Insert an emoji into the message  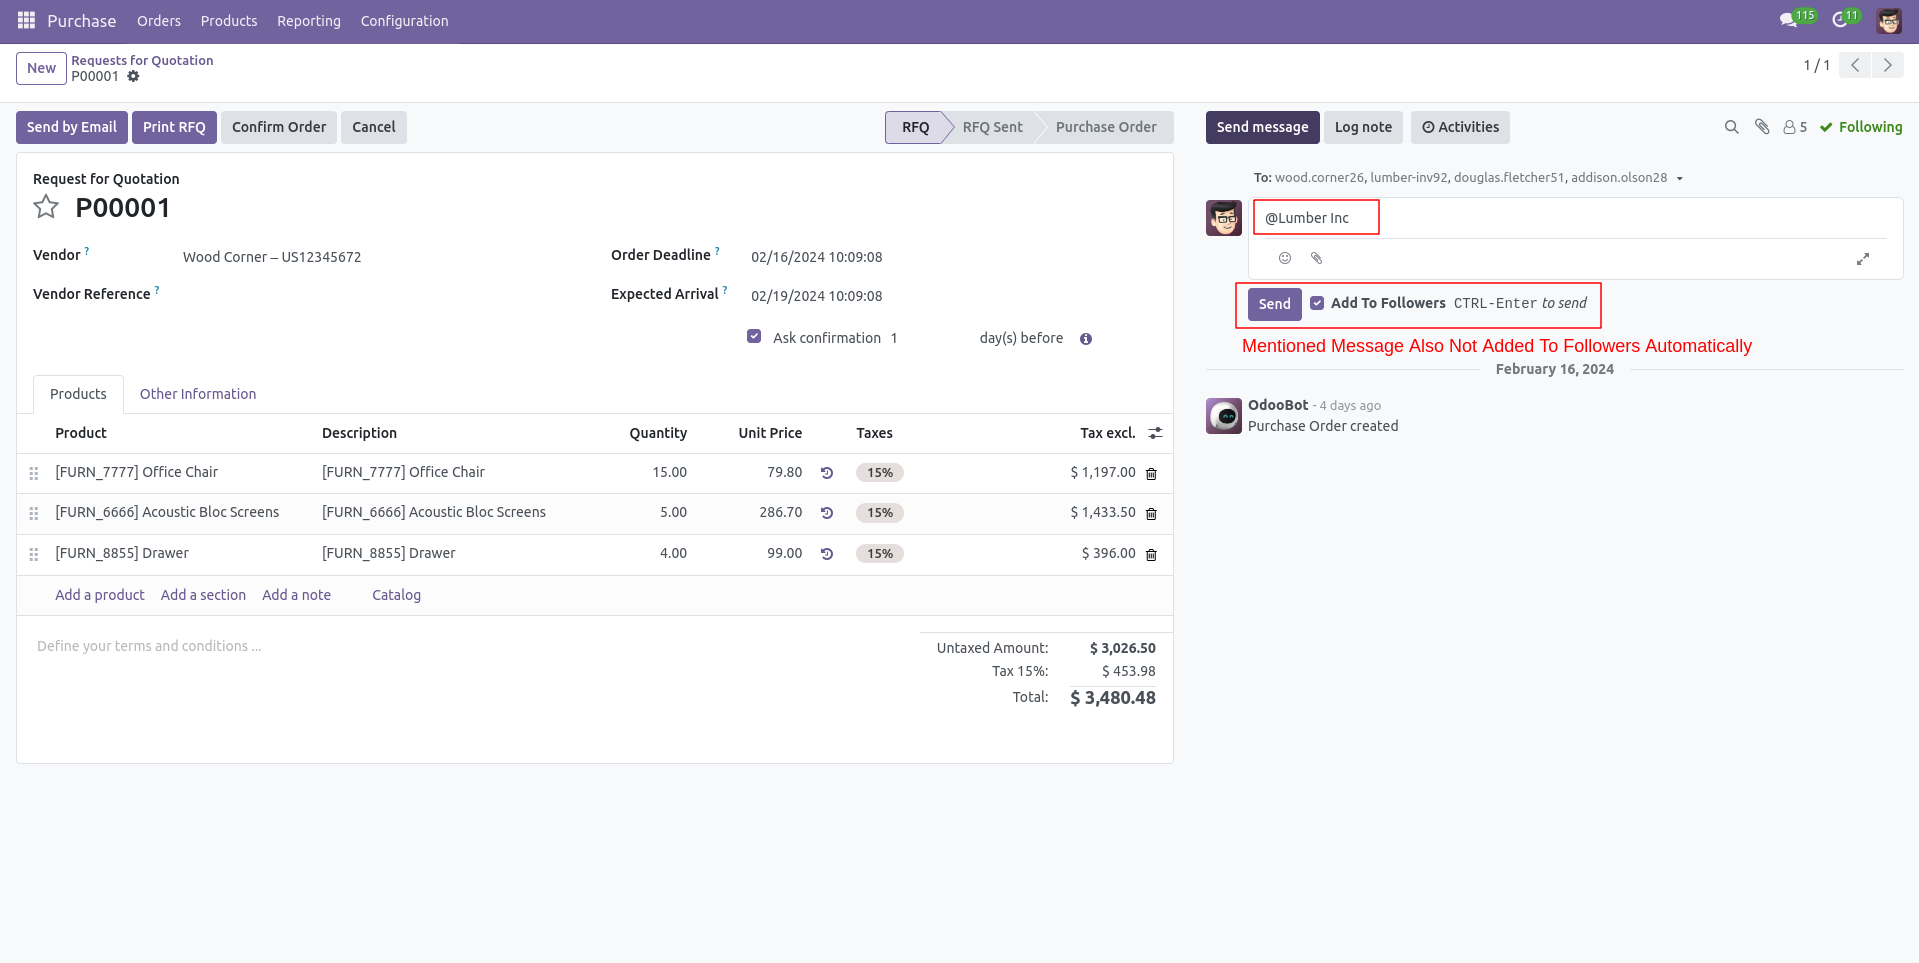[x=1284, y=258]
